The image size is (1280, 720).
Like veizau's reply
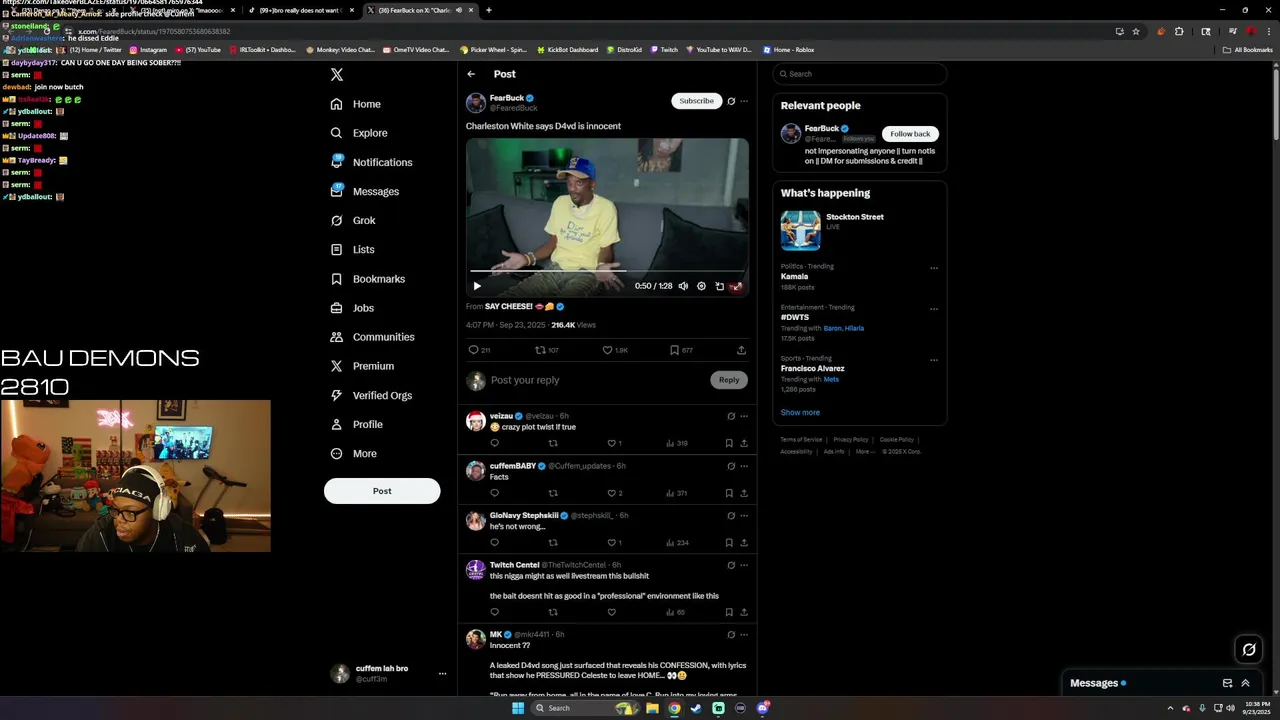614,443
